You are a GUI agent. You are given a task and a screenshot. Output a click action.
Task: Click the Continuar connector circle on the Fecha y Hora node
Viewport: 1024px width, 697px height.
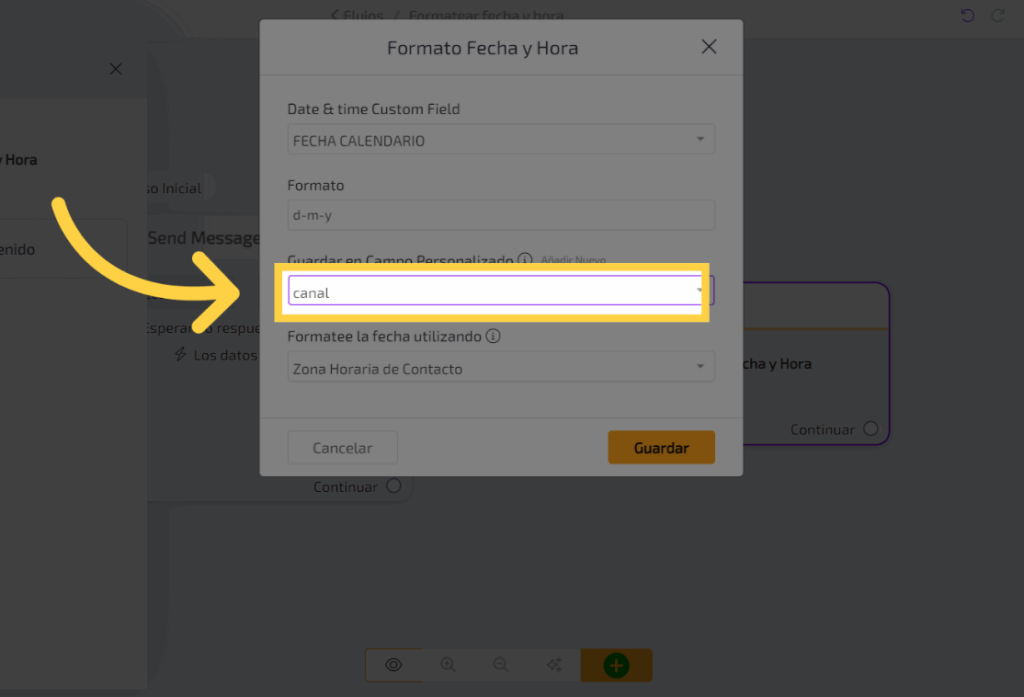tap(871, 429)
